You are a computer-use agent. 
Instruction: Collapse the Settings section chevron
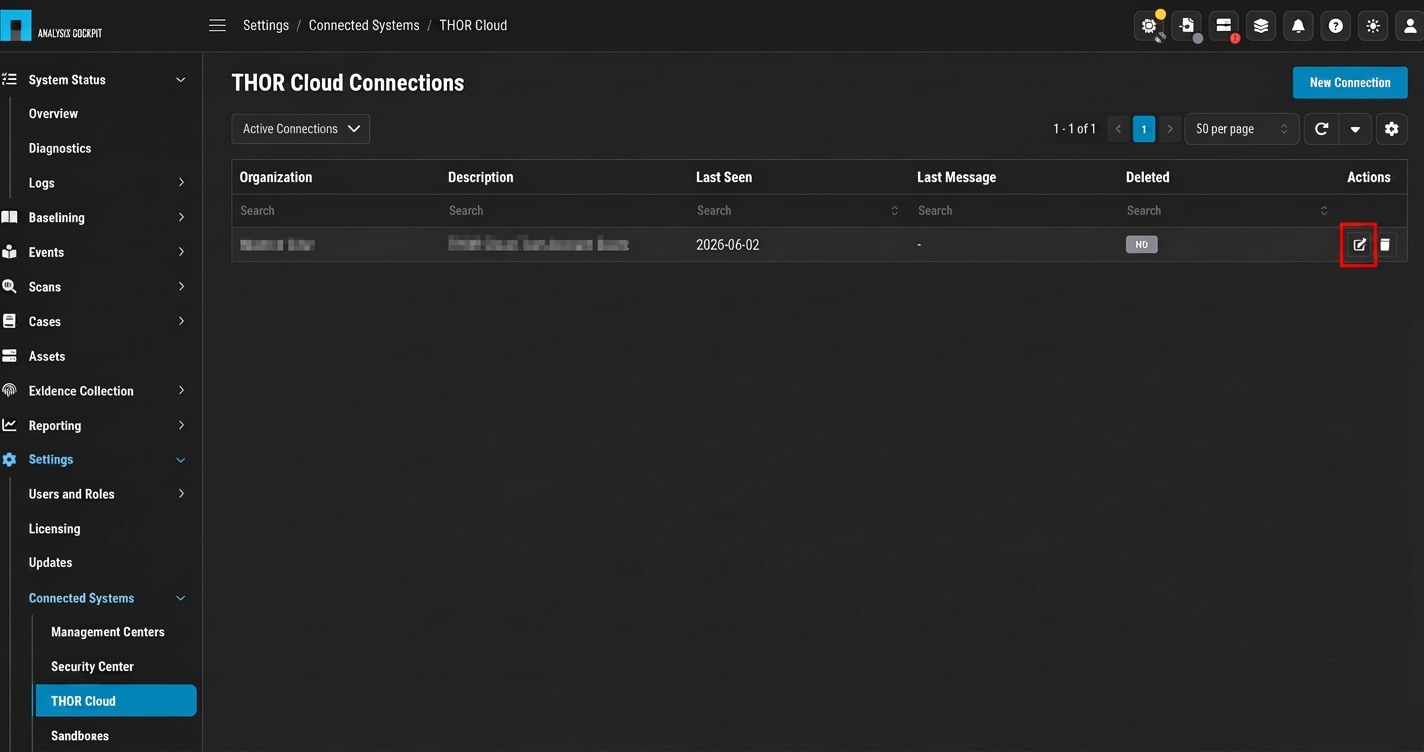[x=181, y=460]
